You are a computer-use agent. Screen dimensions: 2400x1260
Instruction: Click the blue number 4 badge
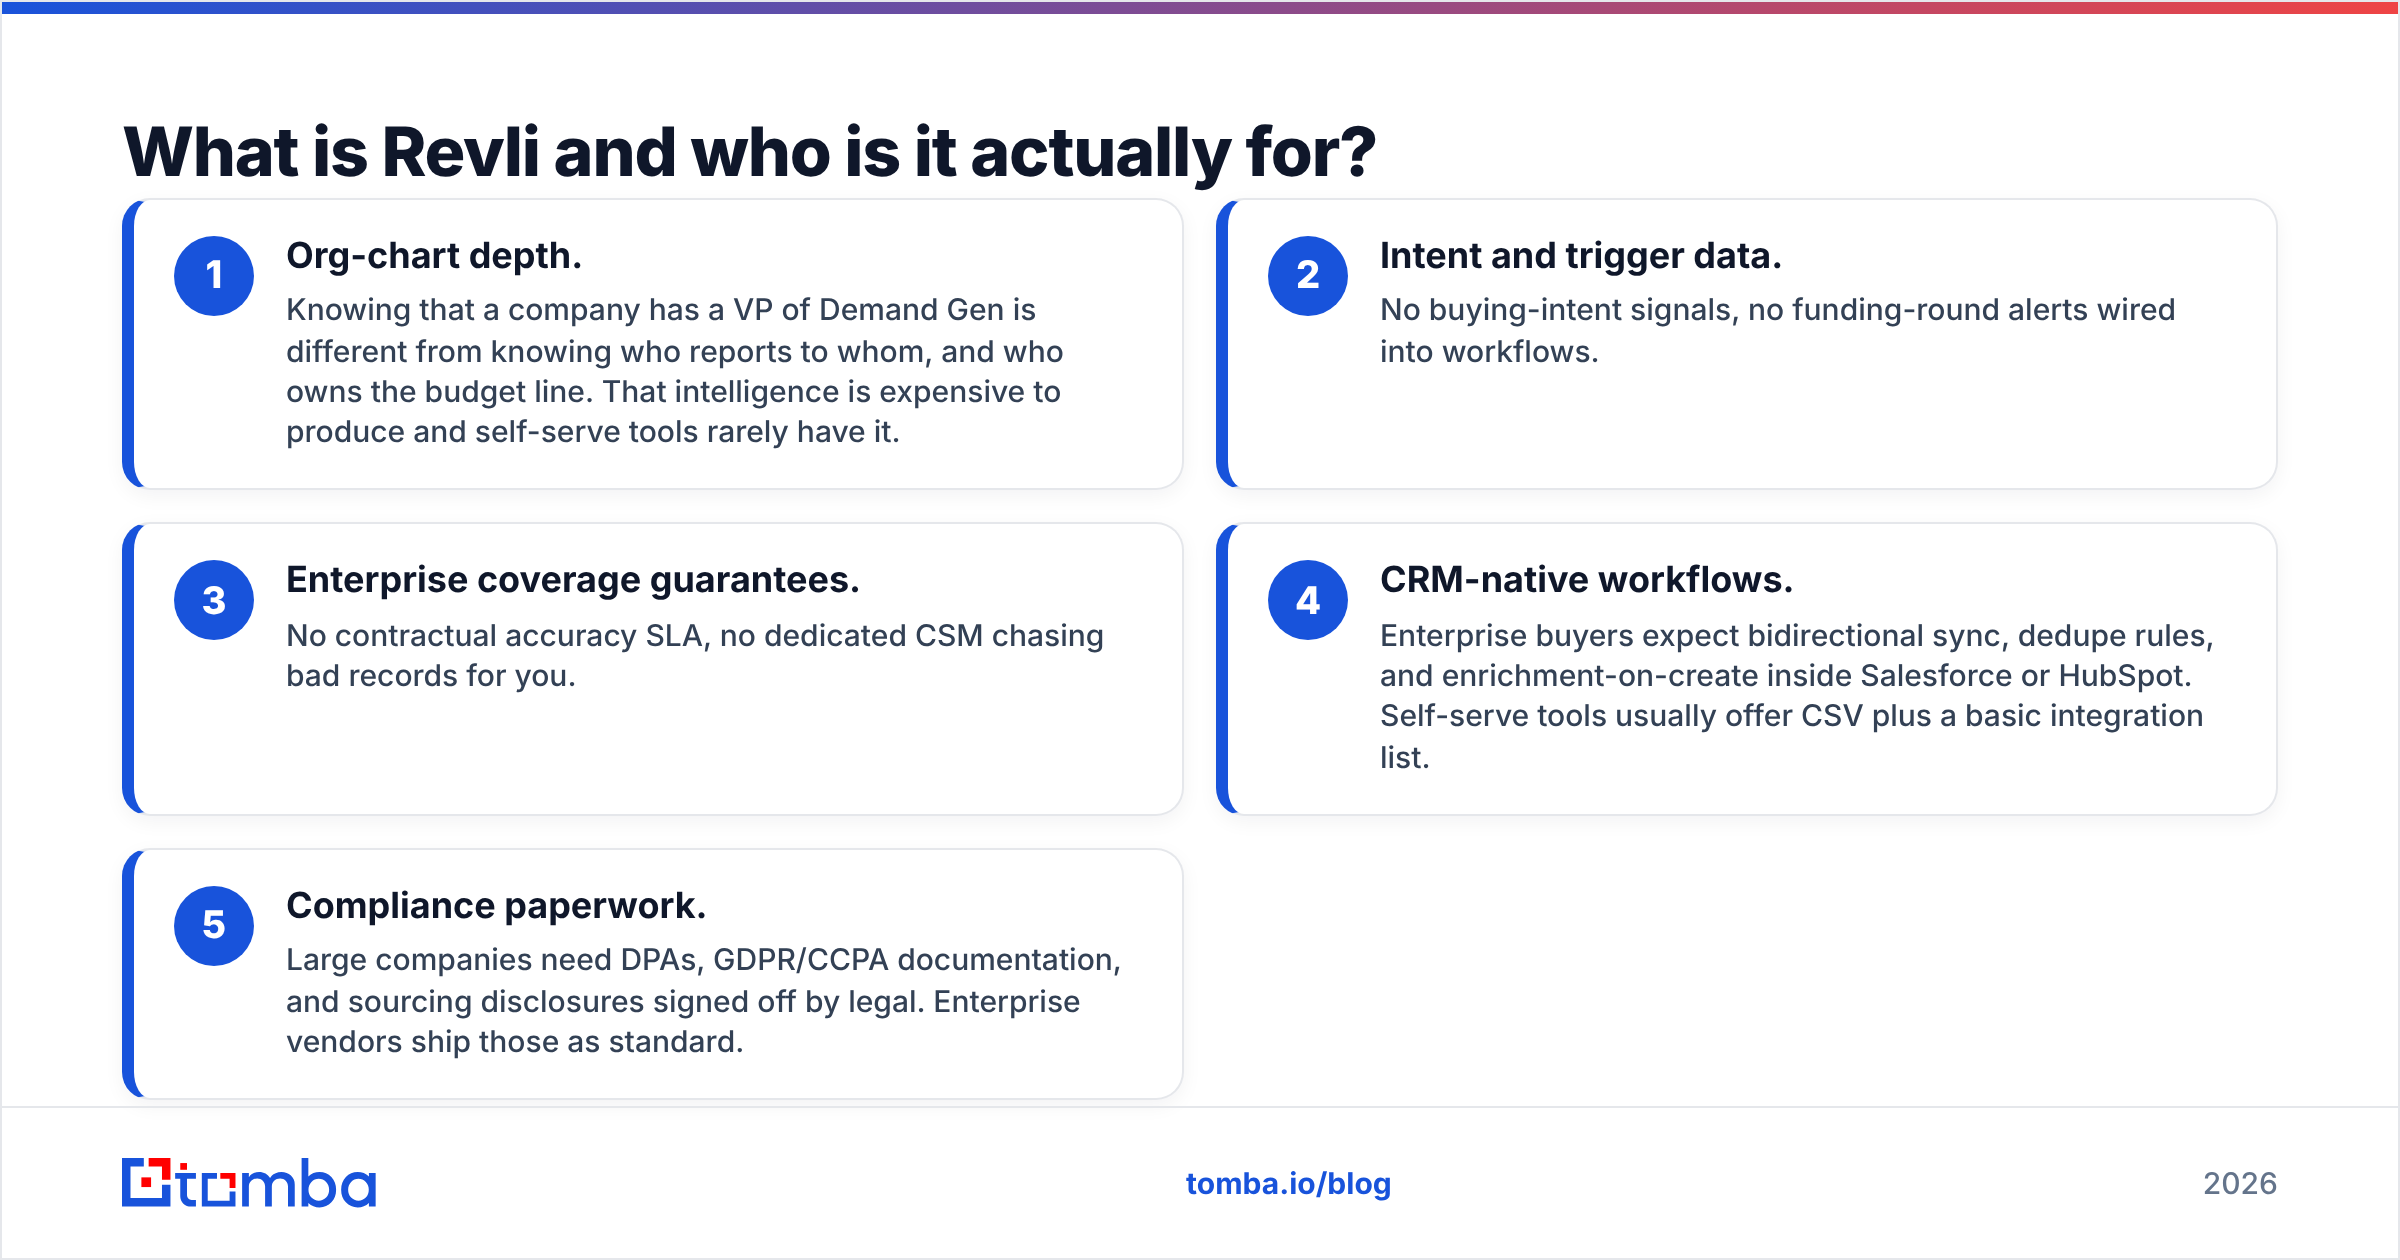click(1308, 600)
